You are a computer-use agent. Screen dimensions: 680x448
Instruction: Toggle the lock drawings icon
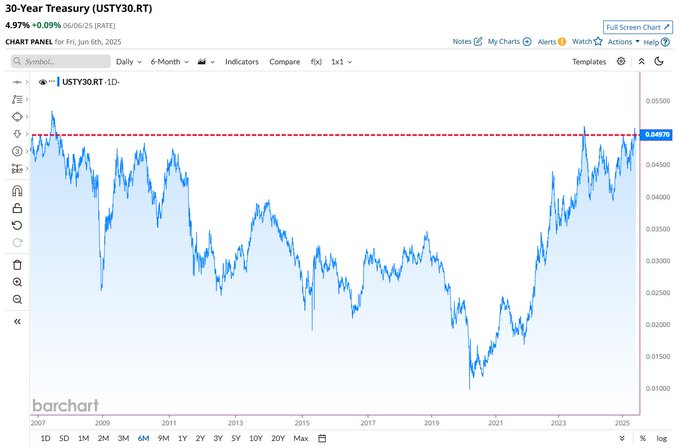pyautogui.click(x=17, y=208)
